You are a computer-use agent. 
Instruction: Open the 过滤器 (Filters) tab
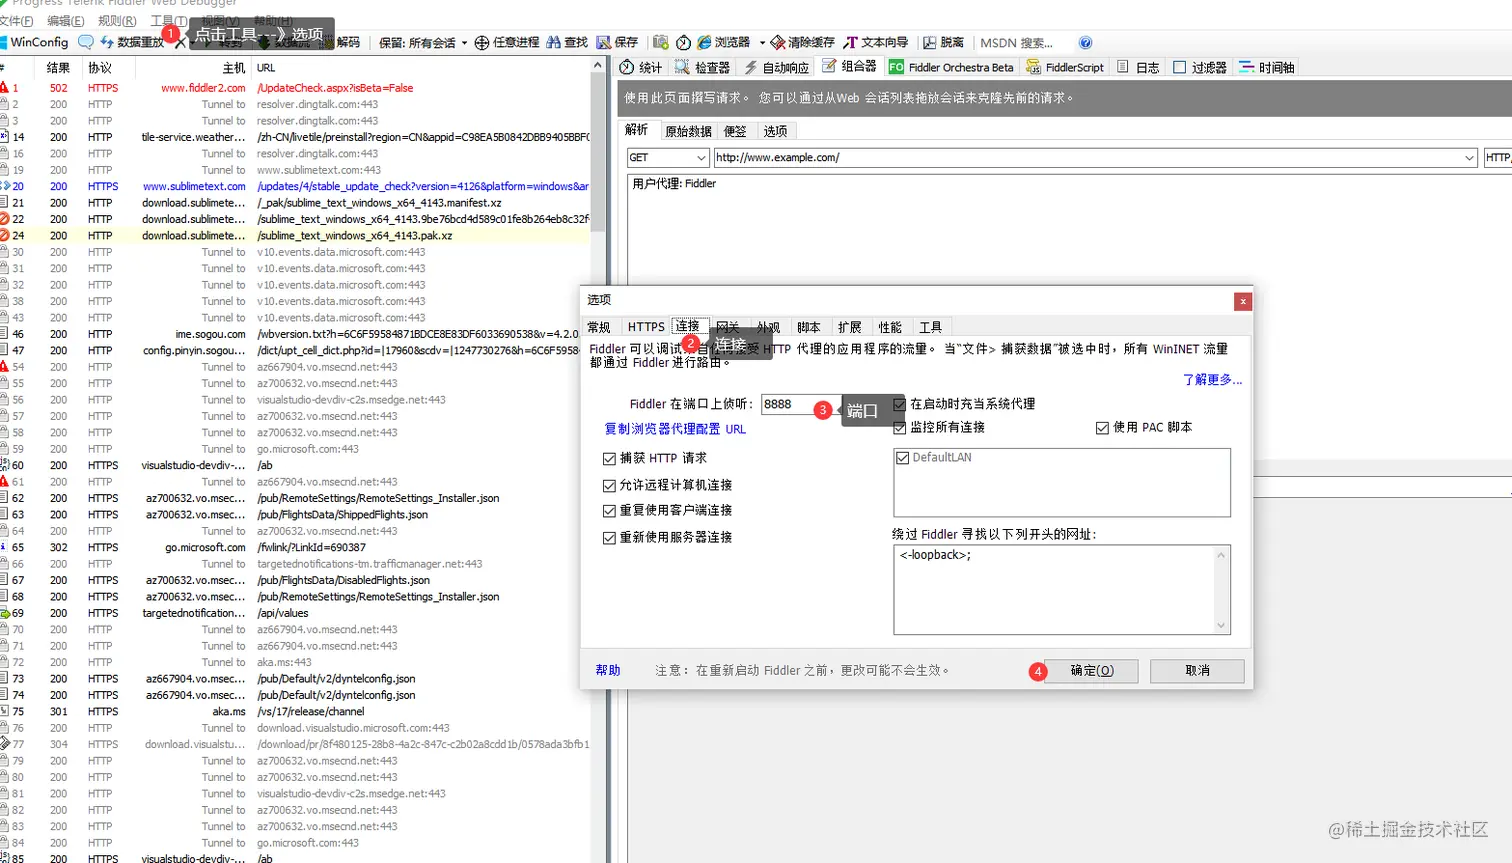coord(1199,67)
